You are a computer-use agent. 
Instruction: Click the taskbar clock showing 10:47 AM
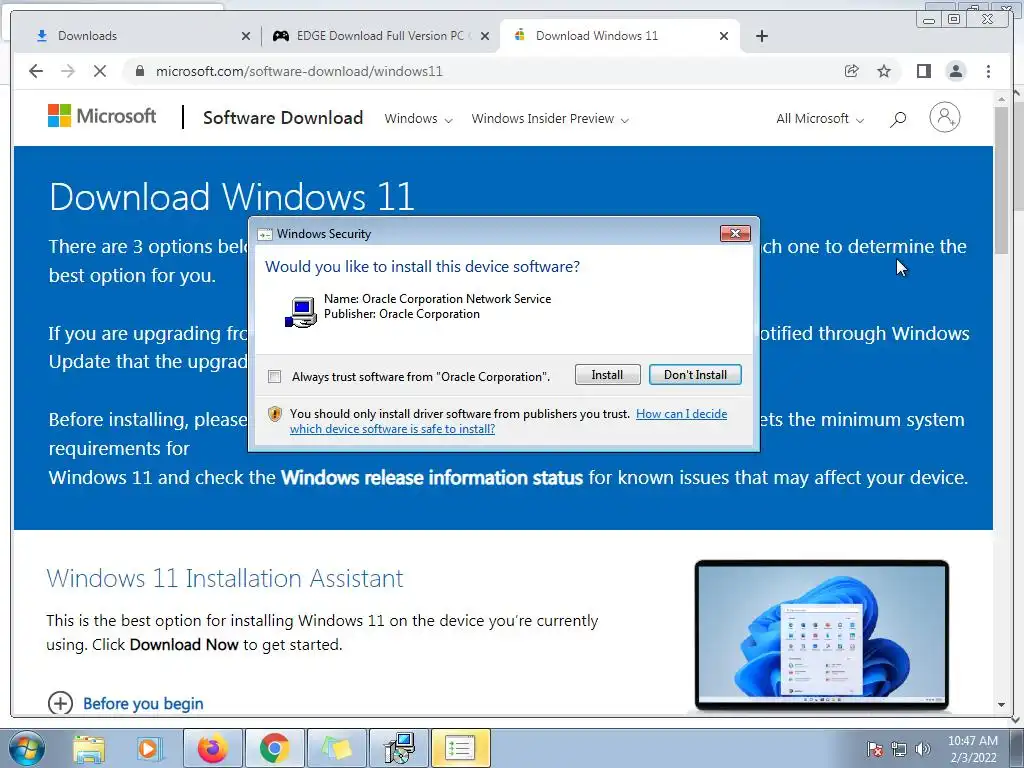pos(972,749)
